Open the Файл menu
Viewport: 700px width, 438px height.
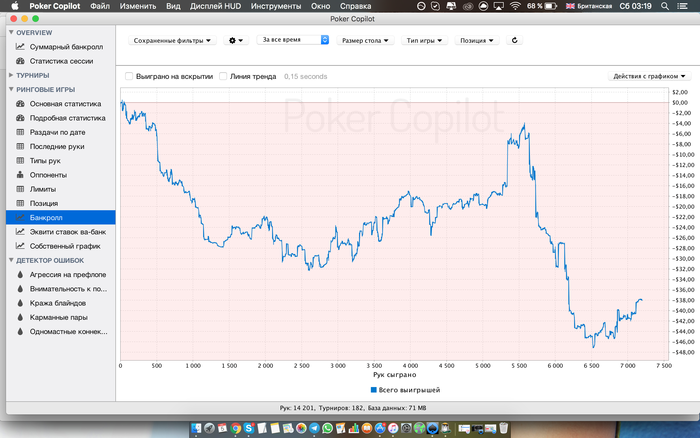coord(100,6)
